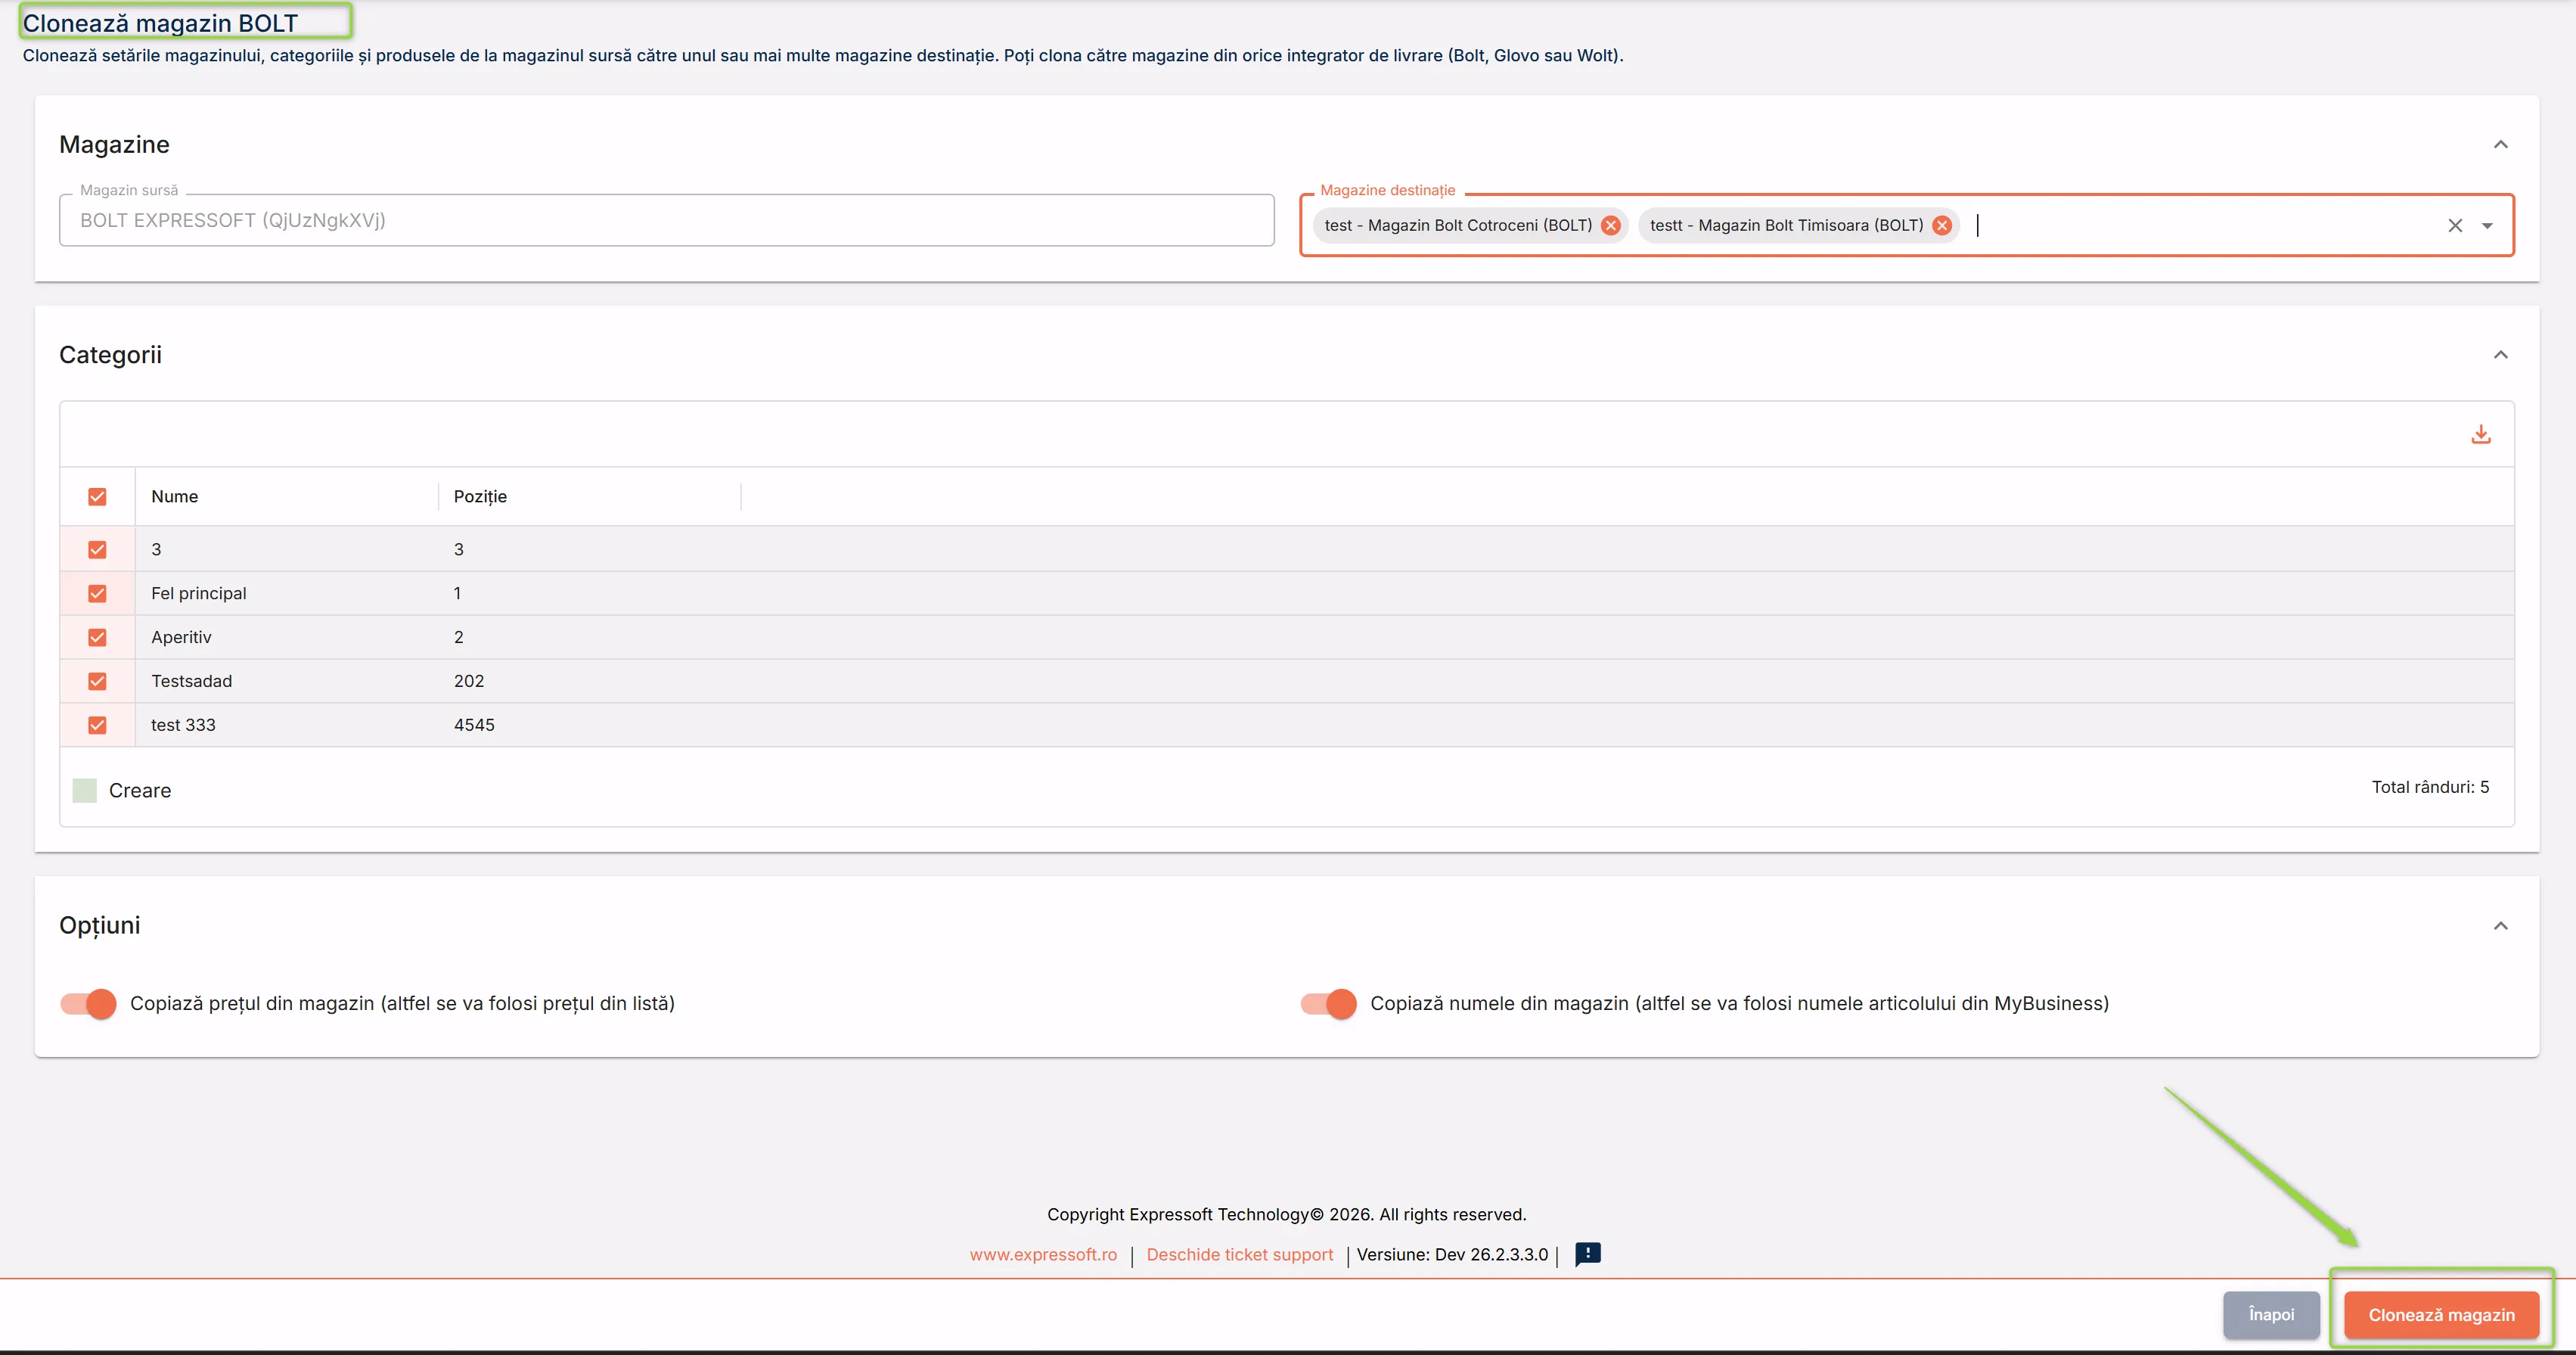Clear all destination stores with X

click(x=2455, y=226)
